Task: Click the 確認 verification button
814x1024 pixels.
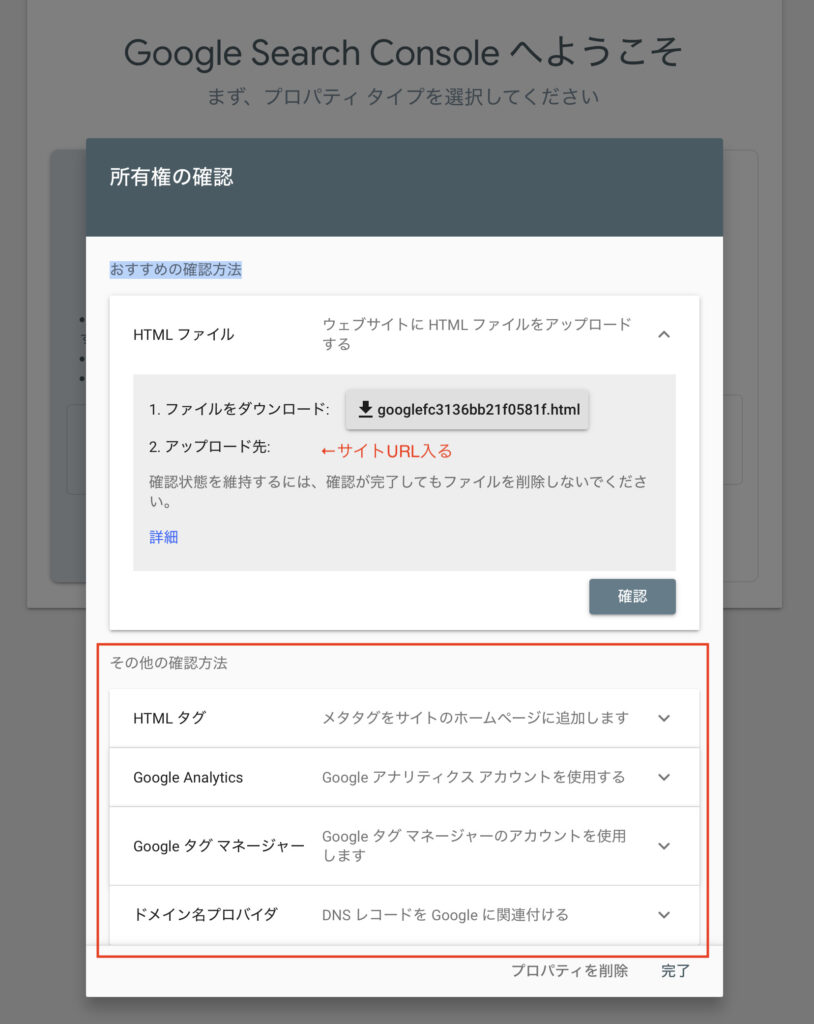Action: pos(632,596)
